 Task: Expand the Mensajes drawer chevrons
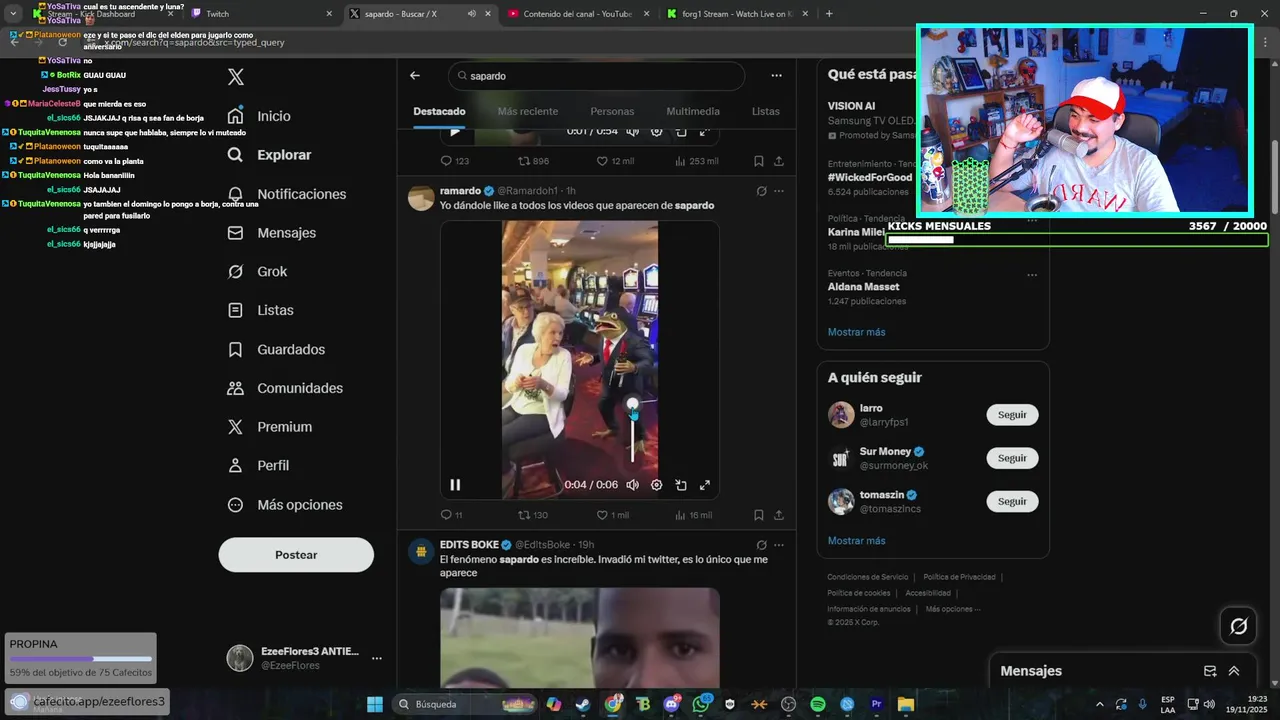coord(1234,671)
